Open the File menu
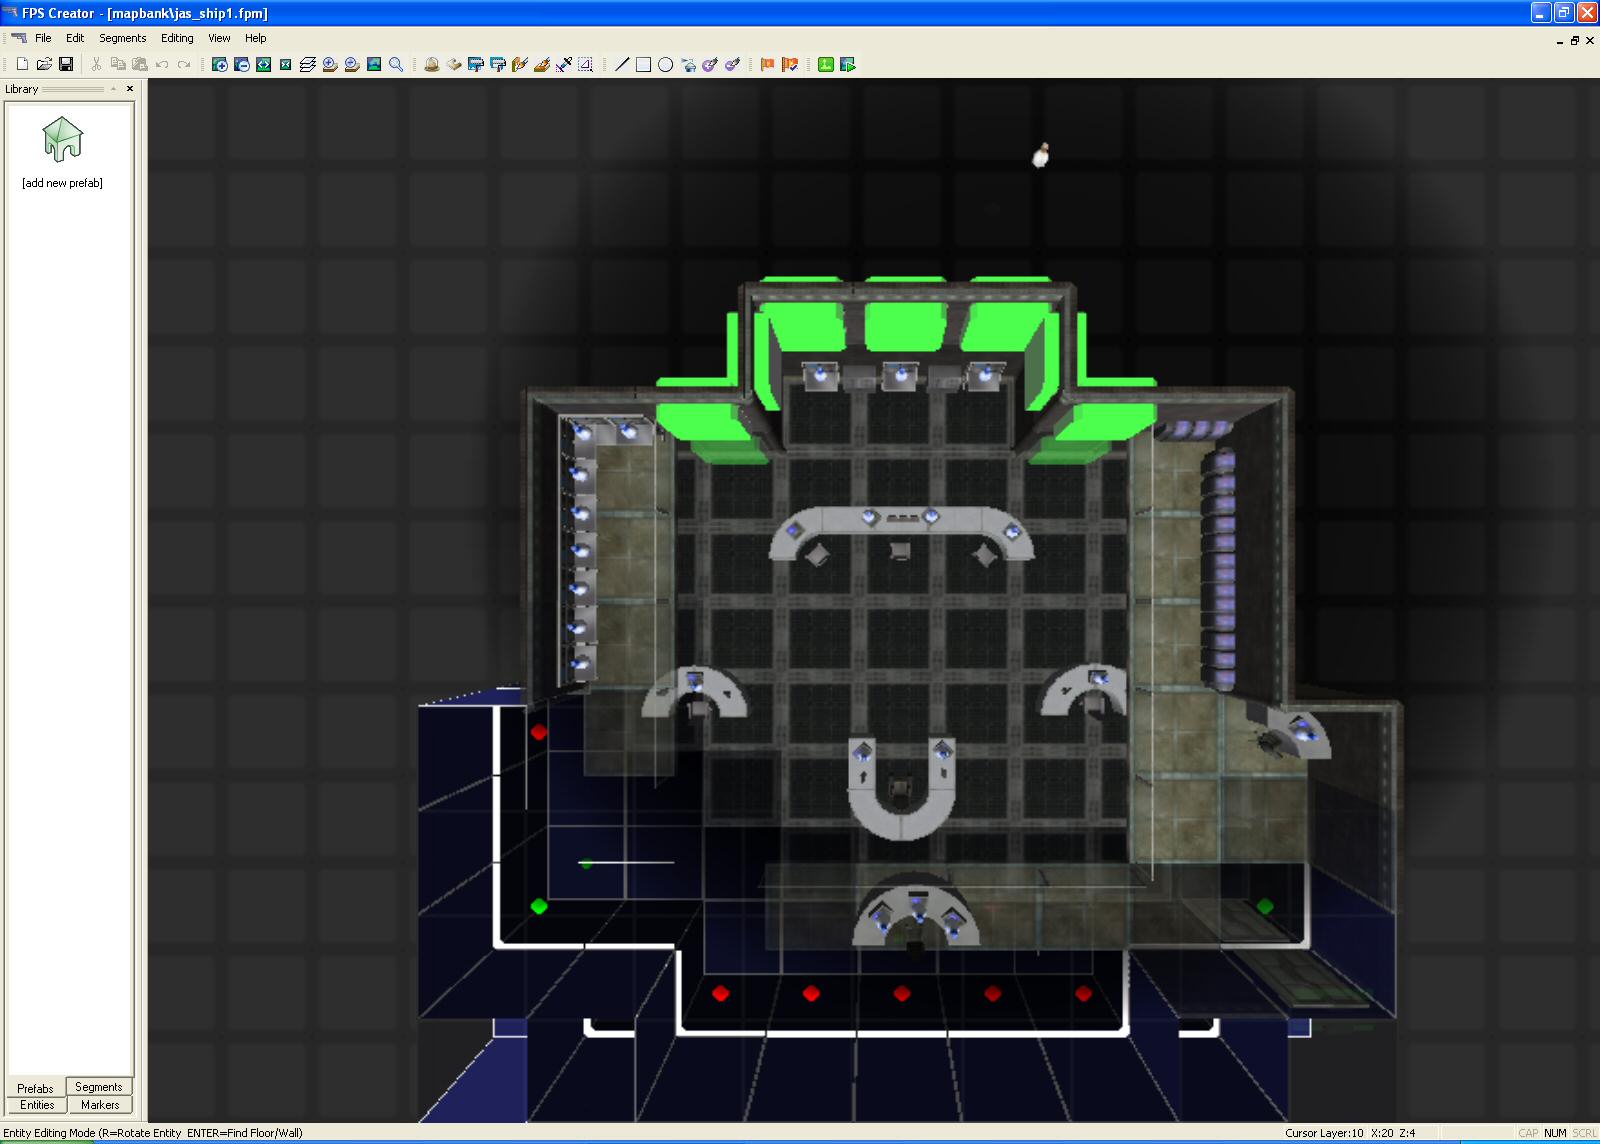1600x1144 pixels. [x=43, y=38]
